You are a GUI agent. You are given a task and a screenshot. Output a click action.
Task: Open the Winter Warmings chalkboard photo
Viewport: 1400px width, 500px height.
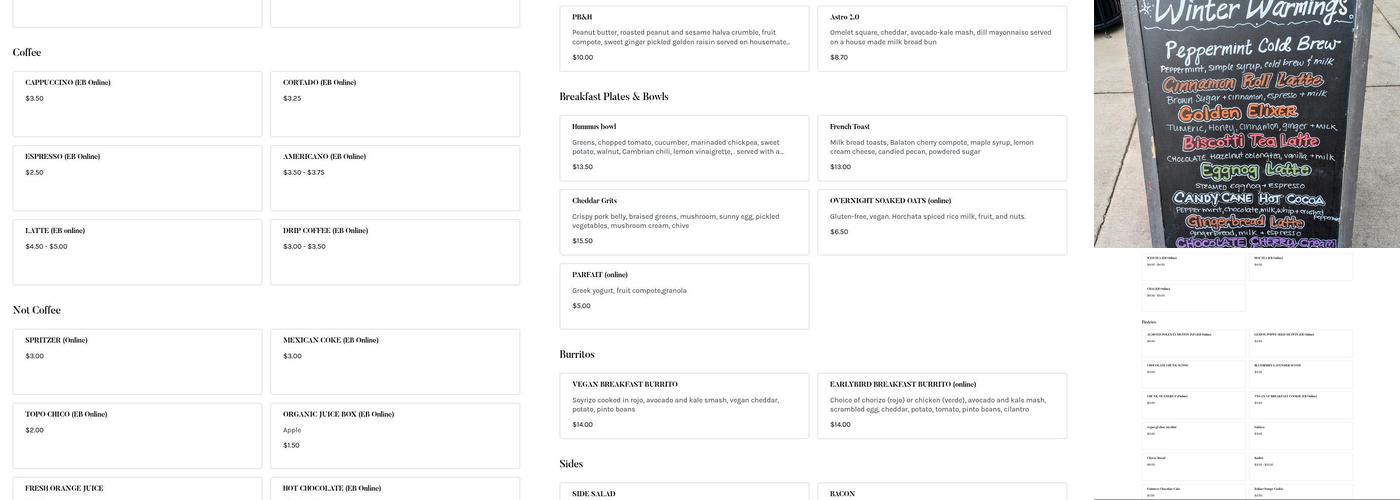(1232, 124)
